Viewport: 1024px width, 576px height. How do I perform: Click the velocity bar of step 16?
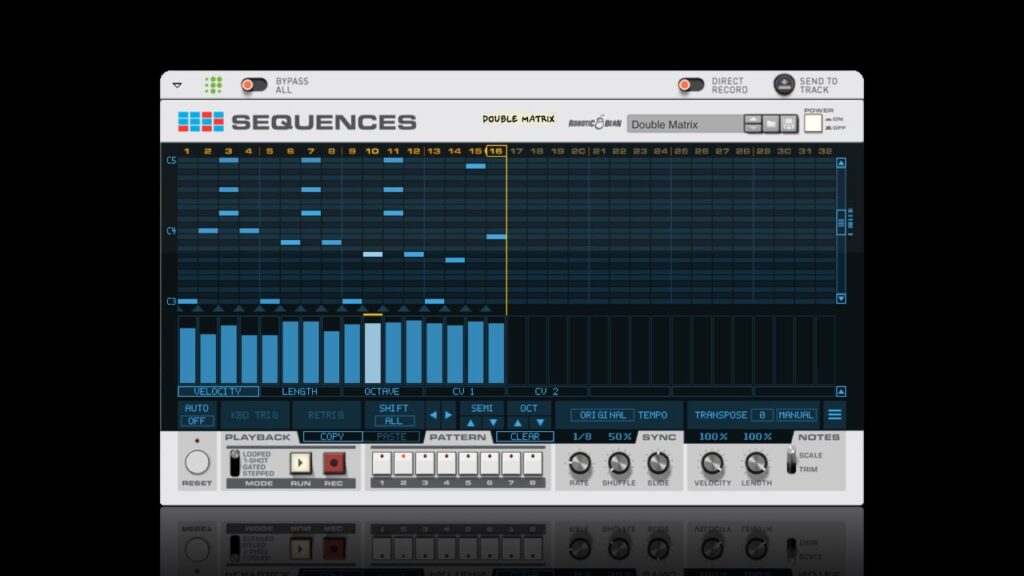click(496, 353)
